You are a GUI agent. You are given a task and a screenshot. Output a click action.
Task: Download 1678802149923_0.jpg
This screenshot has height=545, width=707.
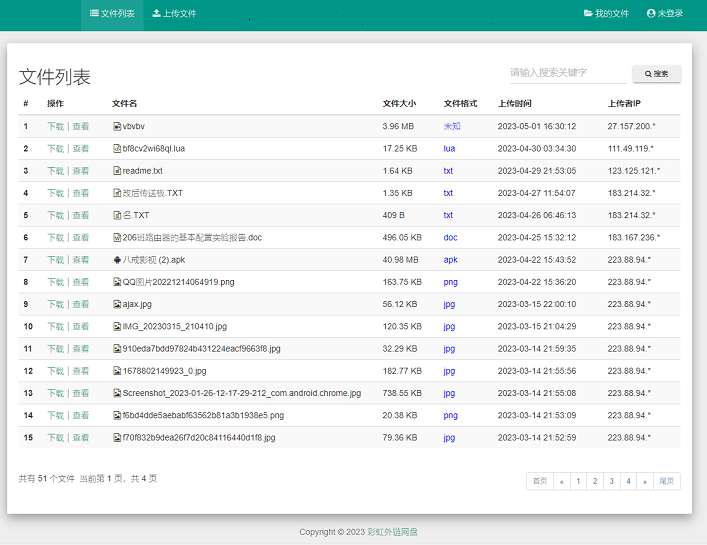pos(56,371)
